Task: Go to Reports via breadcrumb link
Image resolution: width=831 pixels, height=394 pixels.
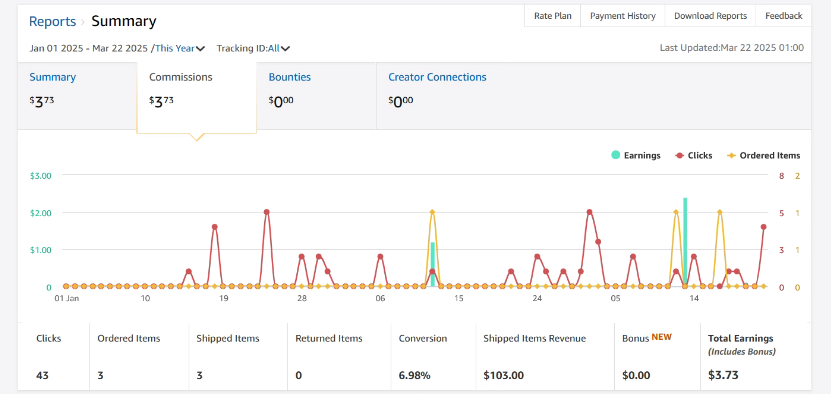Action: point(52,21)
